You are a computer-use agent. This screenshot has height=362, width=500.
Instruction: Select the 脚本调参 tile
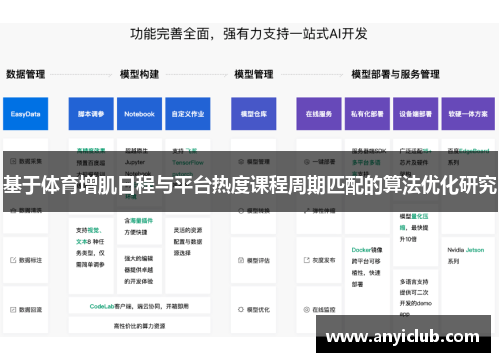pos(91,114)
